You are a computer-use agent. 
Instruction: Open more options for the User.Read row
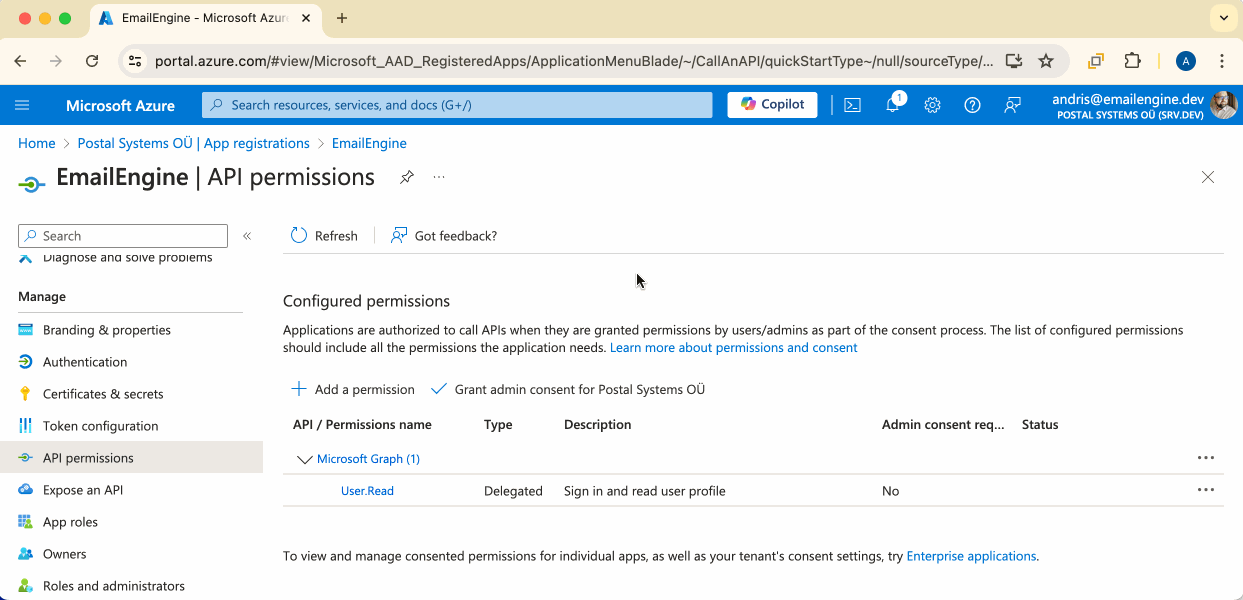click(1205, 490)
